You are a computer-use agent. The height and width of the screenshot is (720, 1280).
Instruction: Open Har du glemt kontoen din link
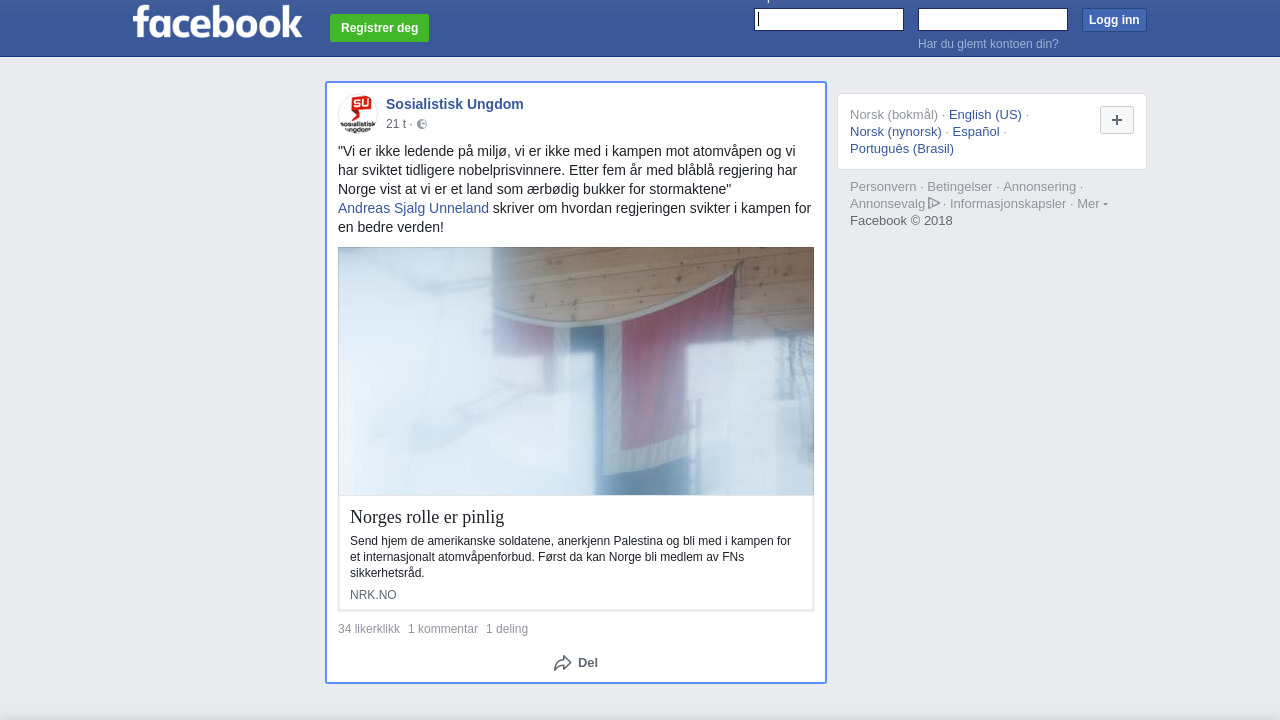(988, 44)
